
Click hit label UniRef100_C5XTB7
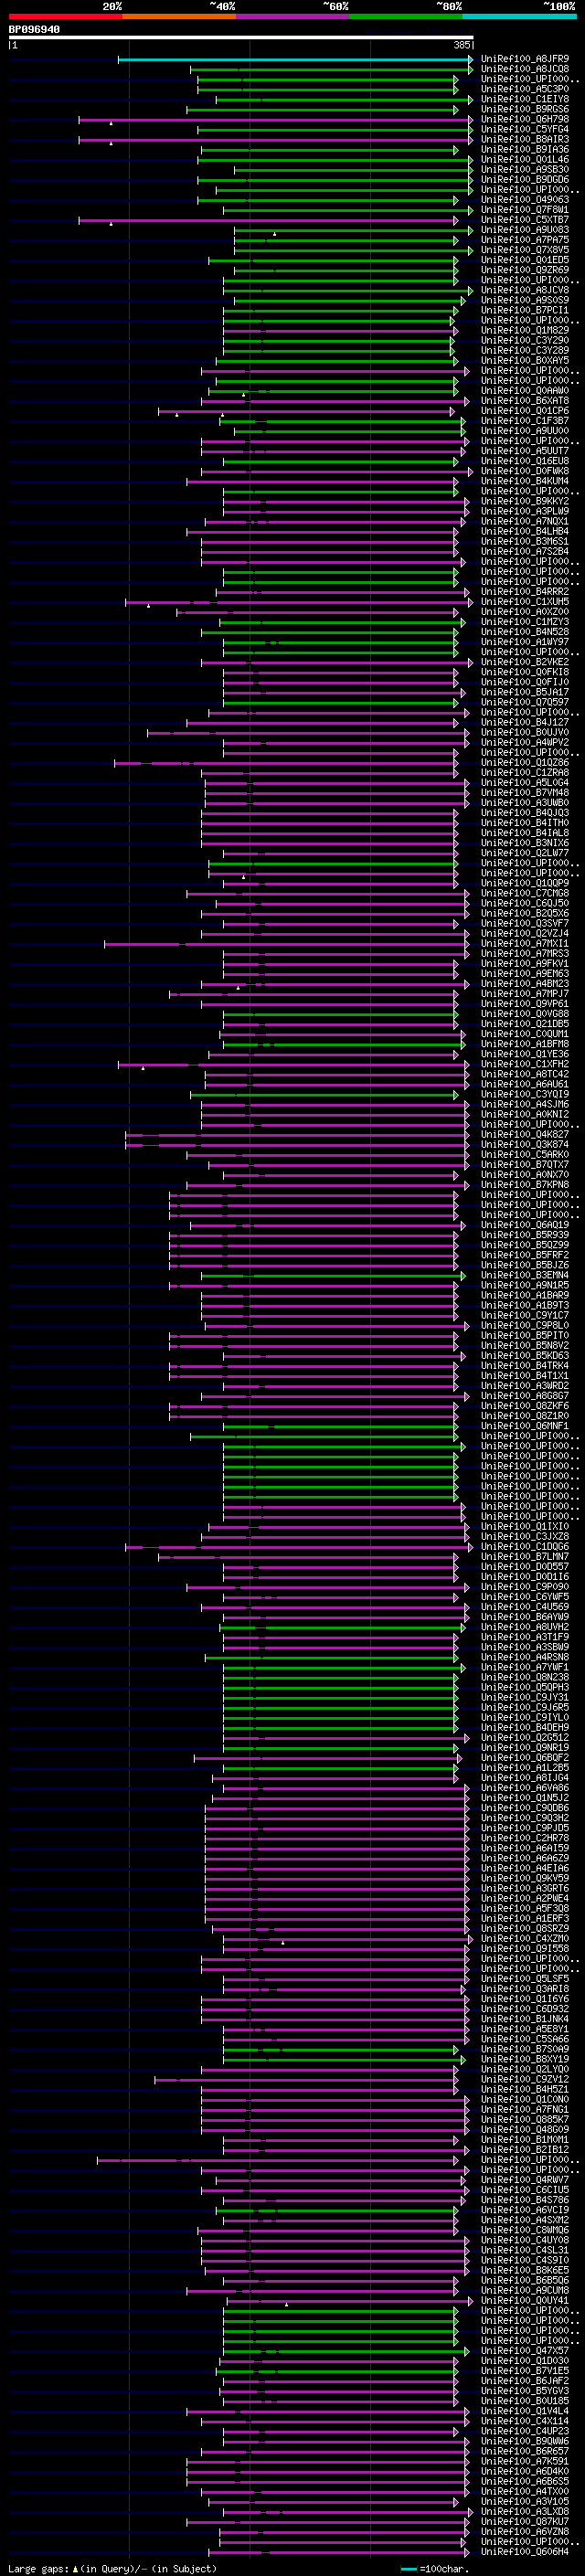click(525, 220)
